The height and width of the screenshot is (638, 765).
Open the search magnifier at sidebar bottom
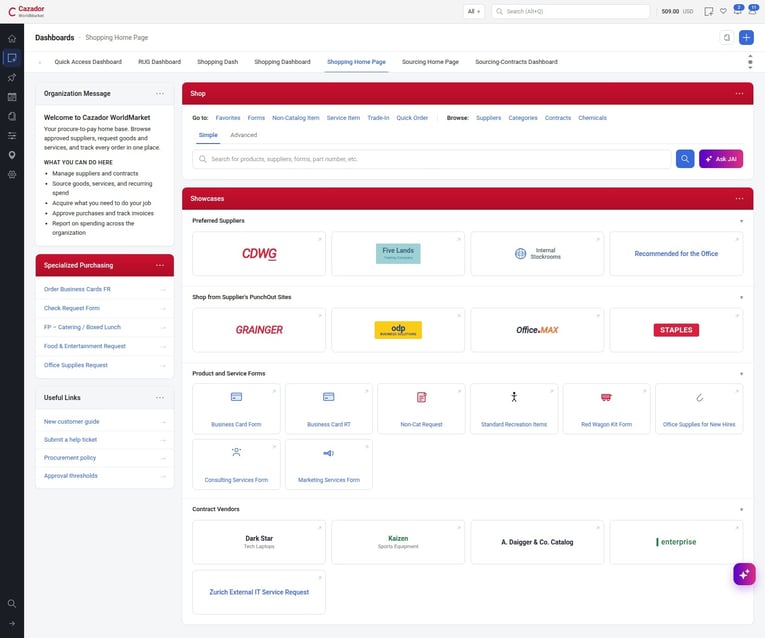[x=12, y=604]
